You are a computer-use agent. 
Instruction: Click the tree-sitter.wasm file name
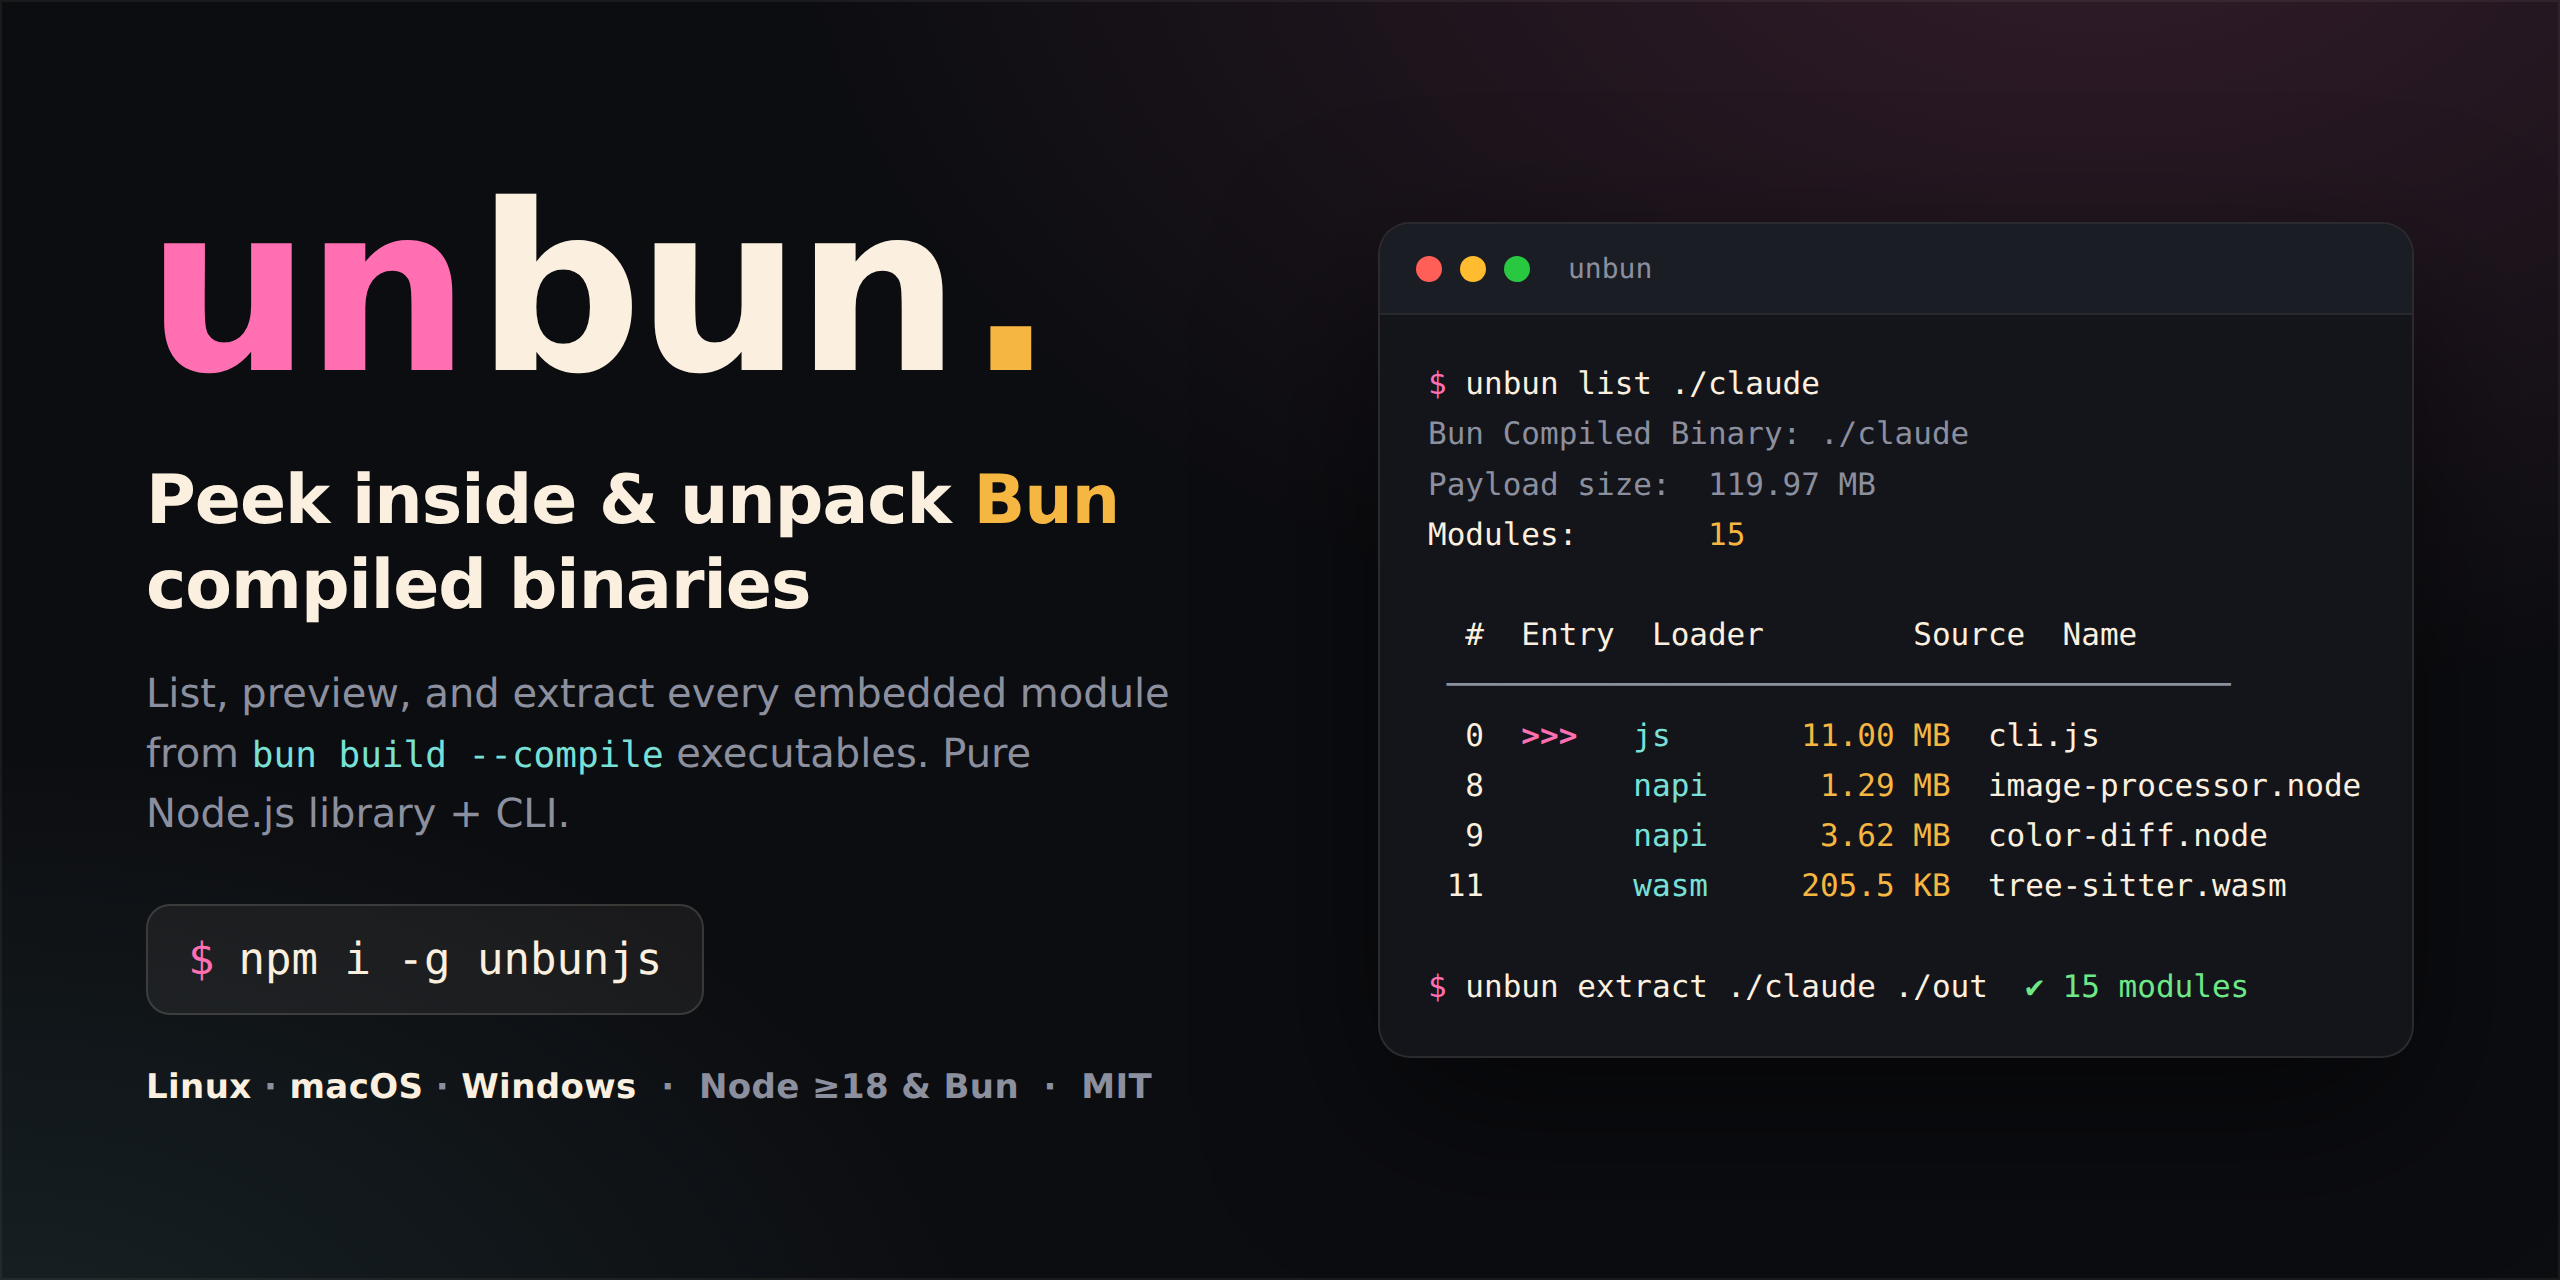(2137, 886)
